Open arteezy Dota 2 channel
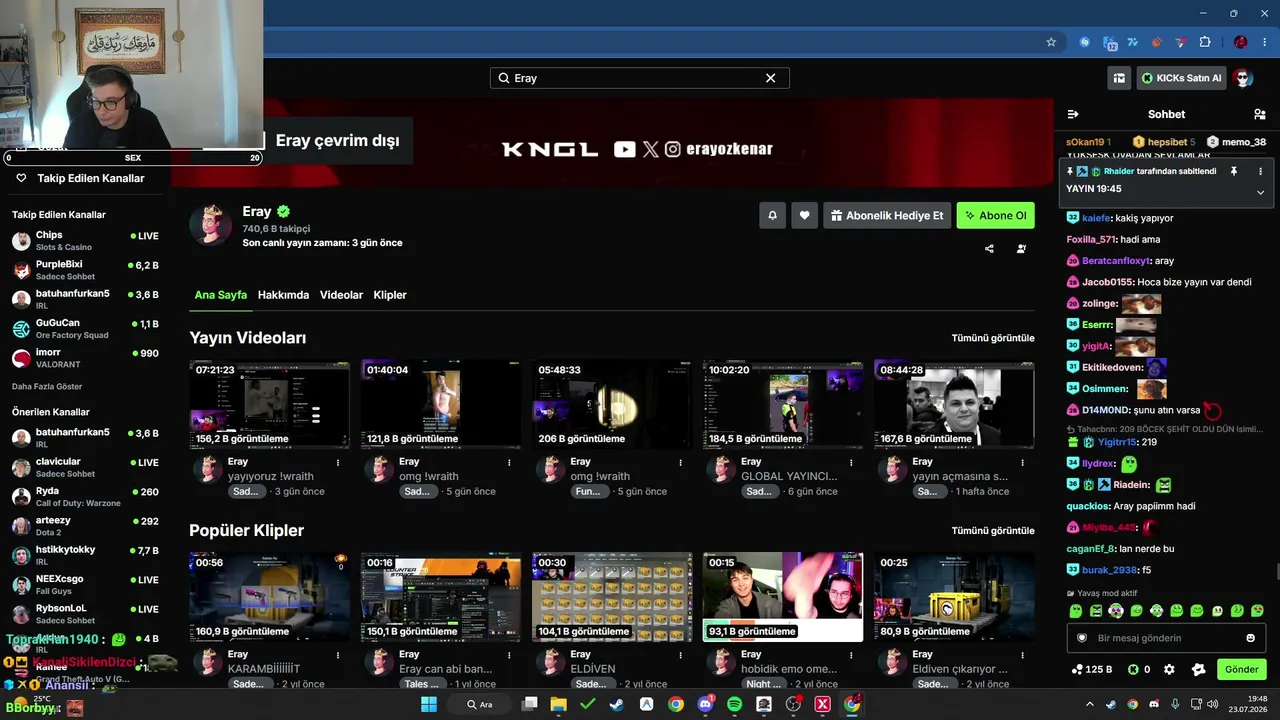Viewport: 1280px width, 720px height. point(85,526)
